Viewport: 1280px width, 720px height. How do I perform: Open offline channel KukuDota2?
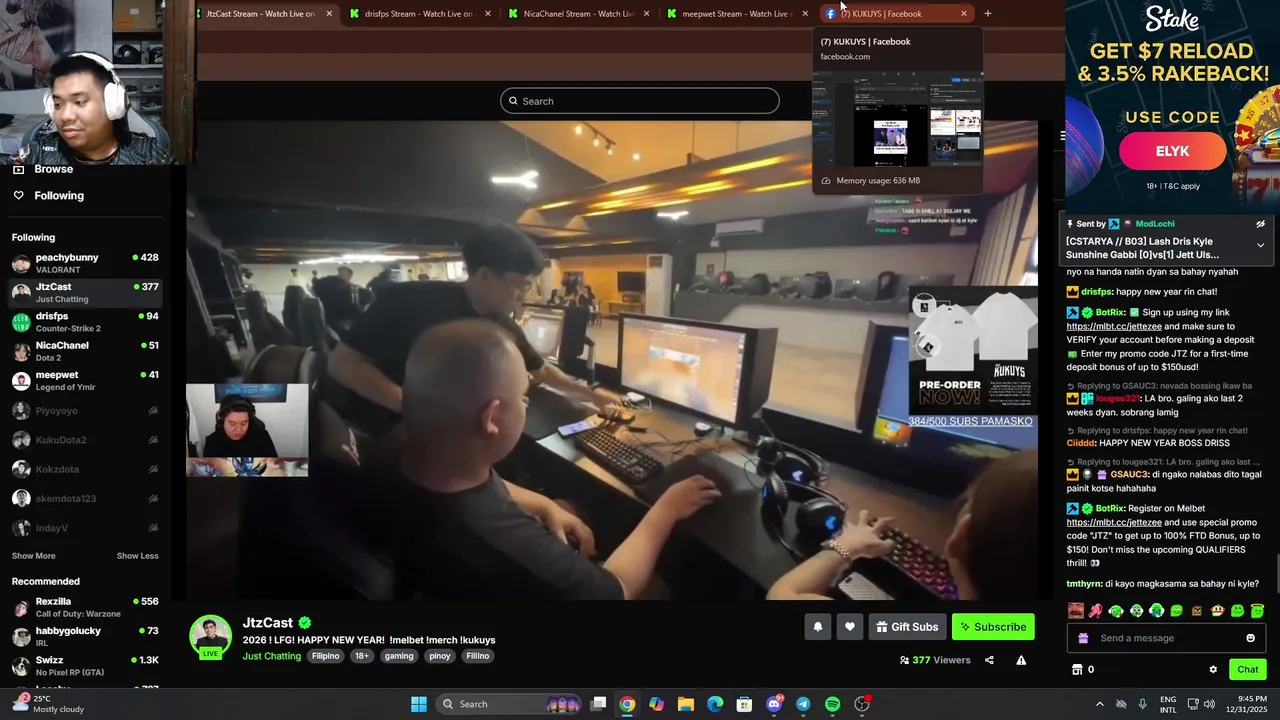(85, 440)
